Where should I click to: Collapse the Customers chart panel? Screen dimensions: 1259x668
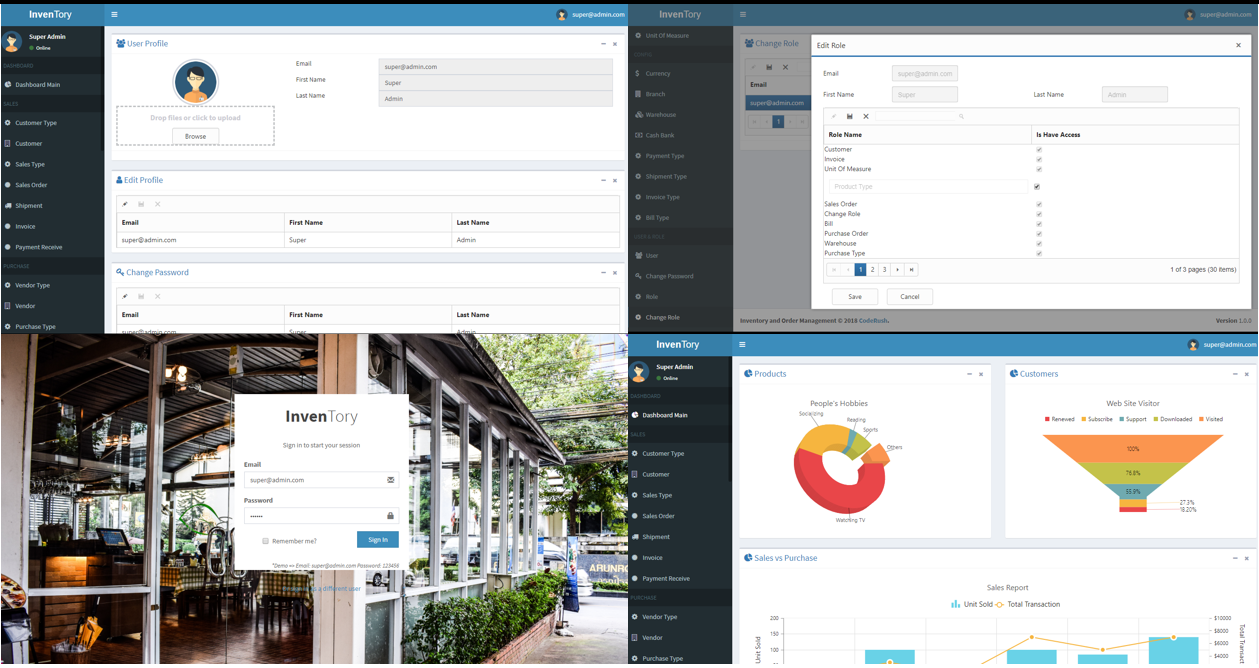click(1235, 374)
